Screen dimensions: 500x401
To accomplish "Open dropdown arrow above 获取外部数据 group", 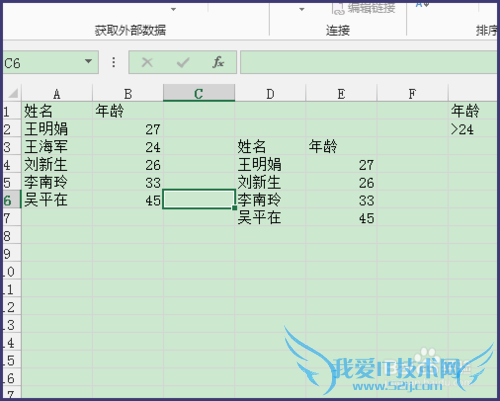I will point(173,9).
